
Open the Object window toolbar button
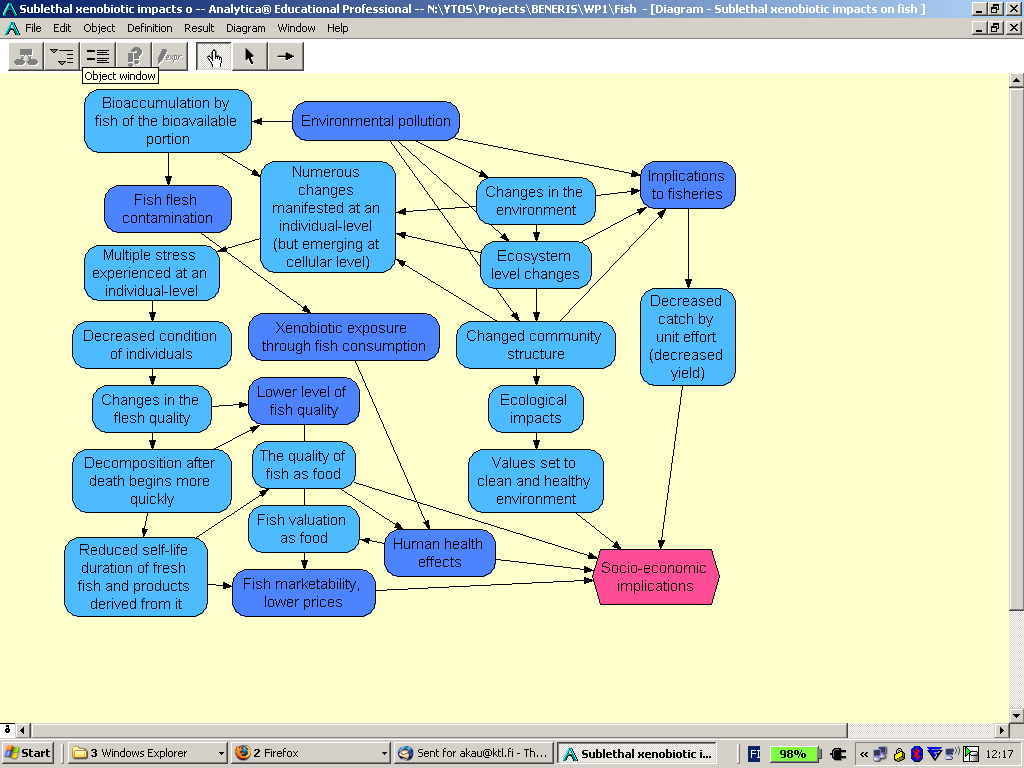(x=97, y=57)
